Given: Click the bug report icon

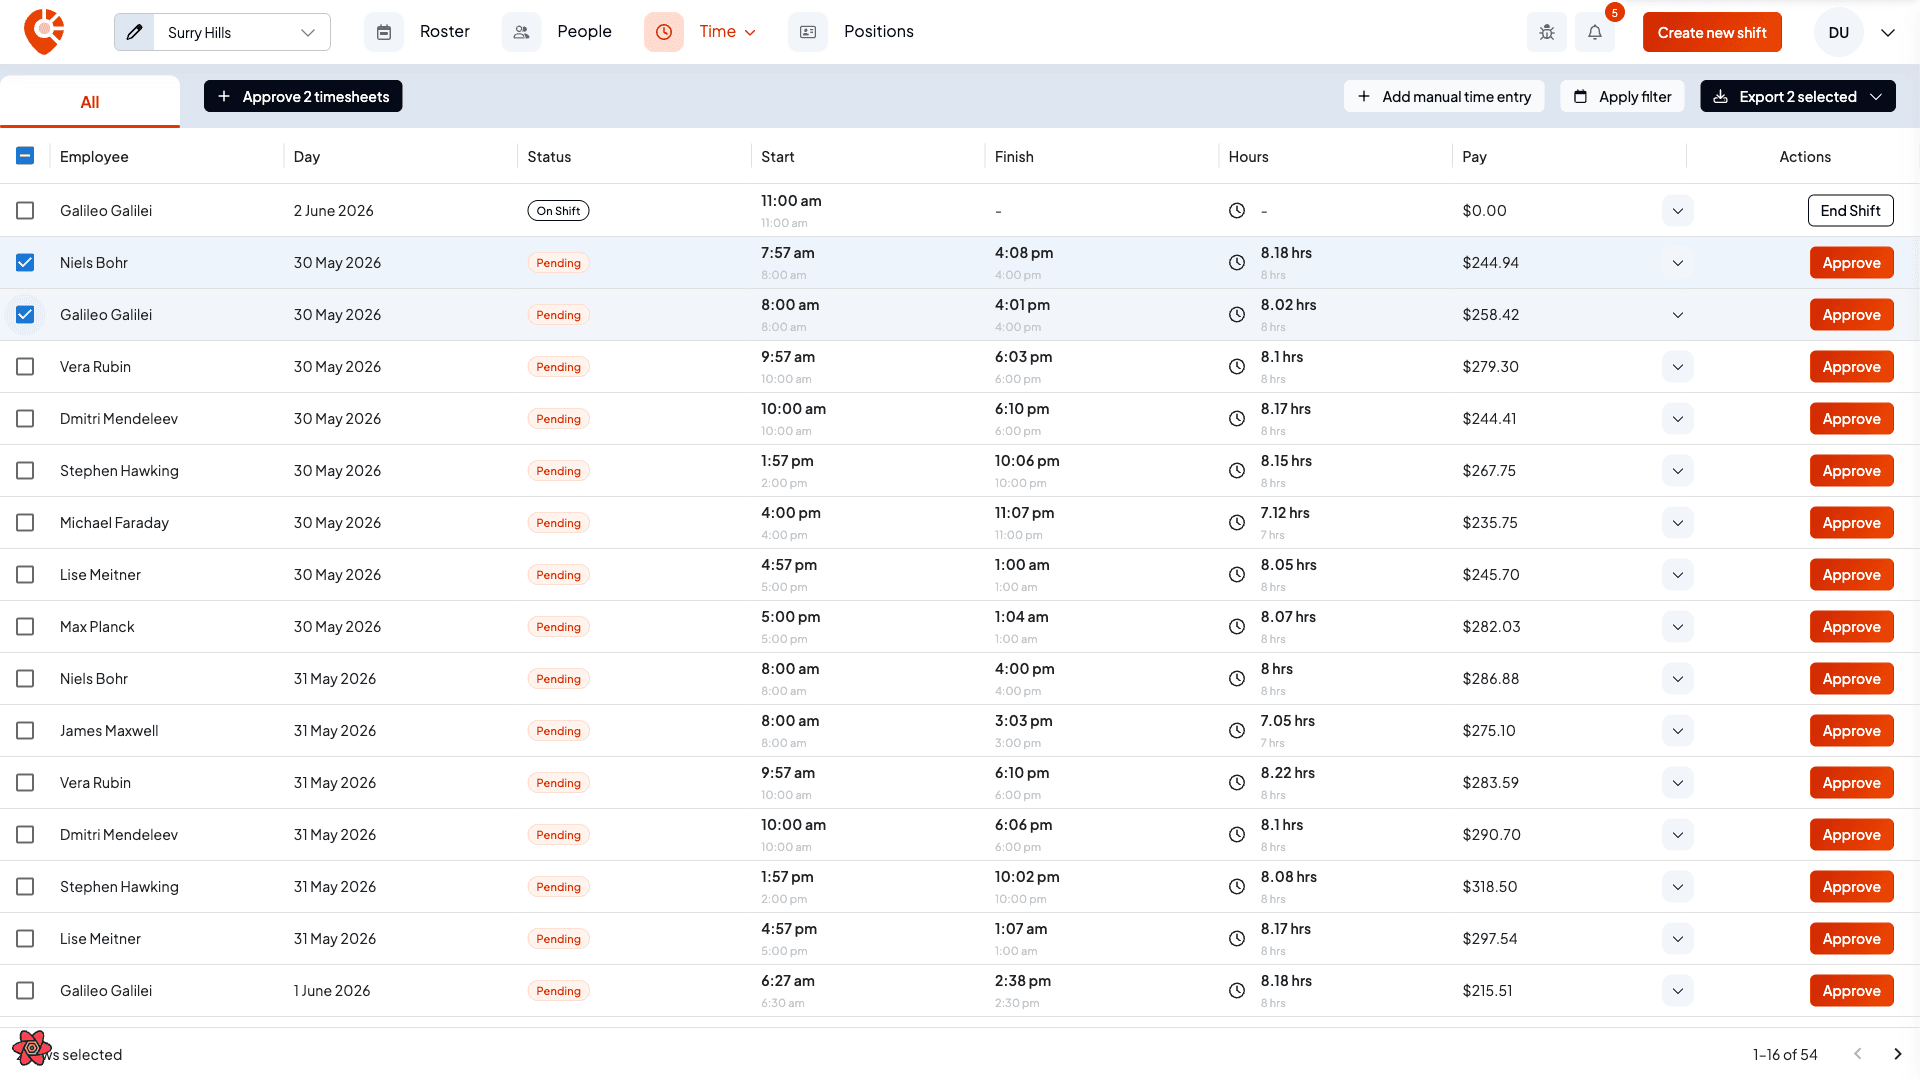Looking at the screenshot, I should [x=1547, y=32].
